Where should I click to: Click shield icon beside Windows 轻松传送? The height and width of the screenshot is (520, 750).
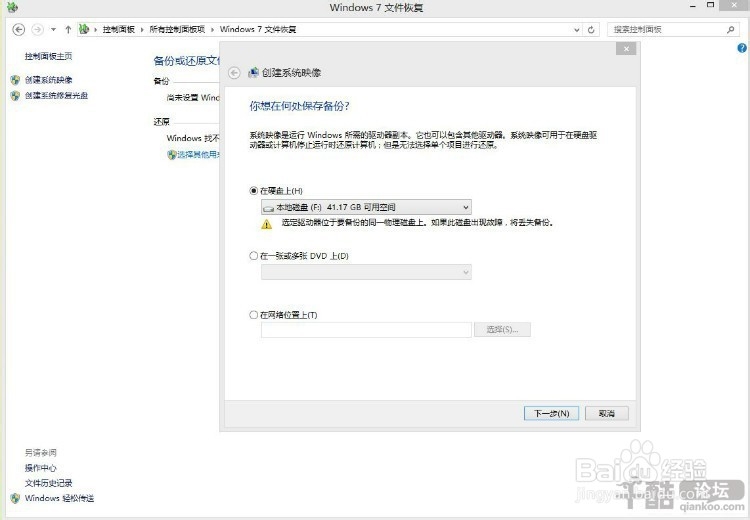tap(15, 498)
